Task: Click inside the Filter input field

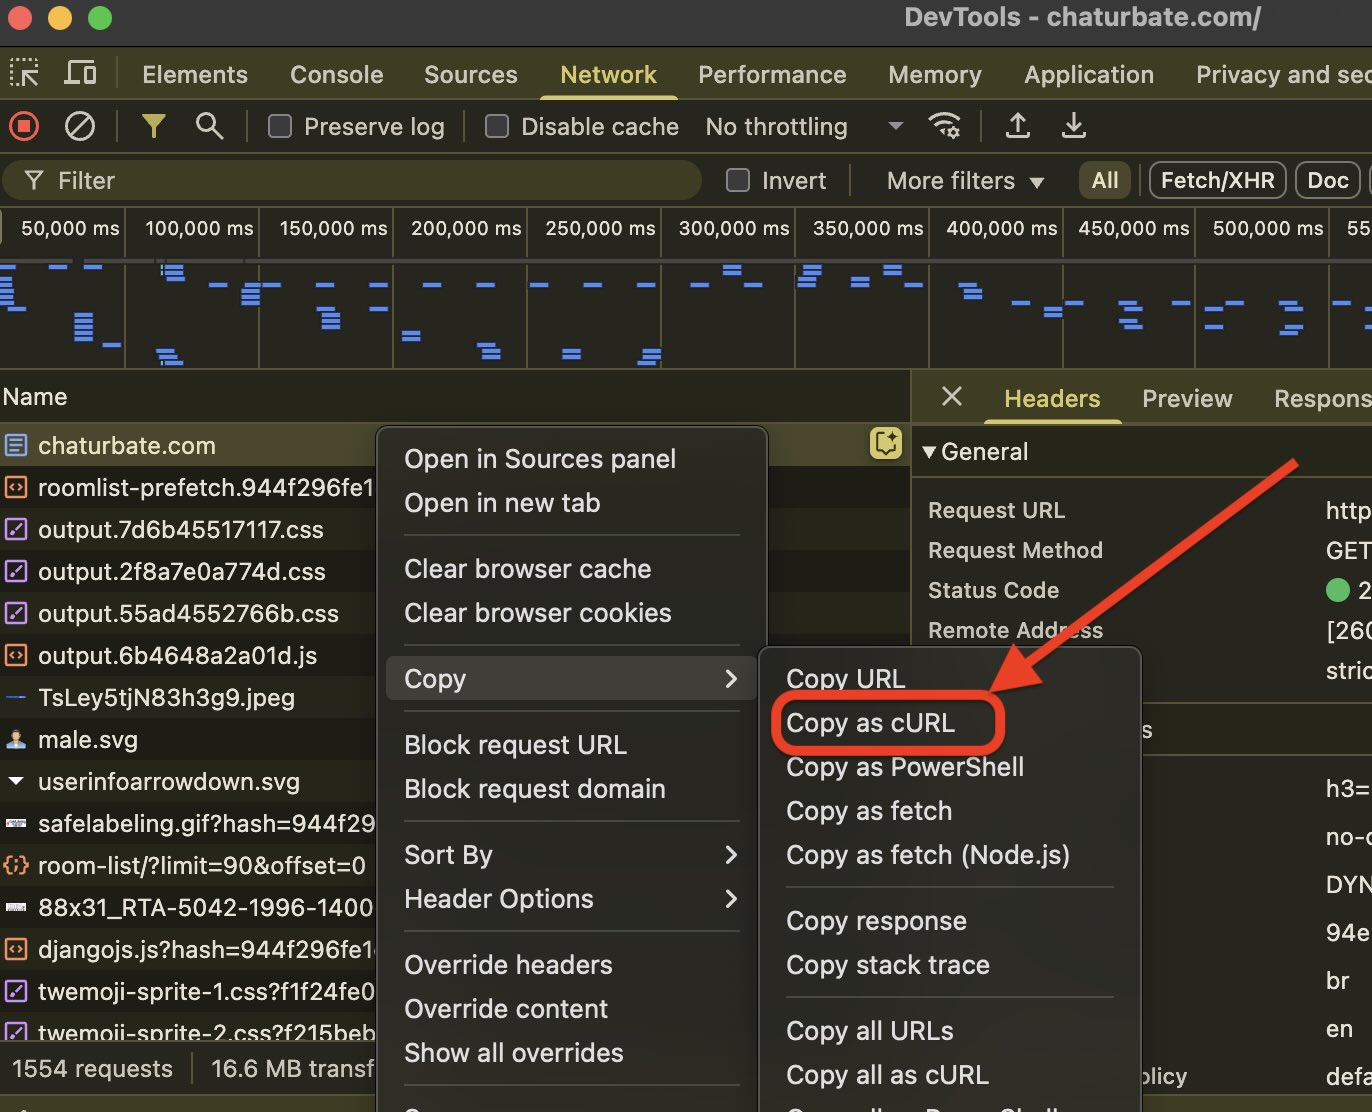Action: (300, 180)
